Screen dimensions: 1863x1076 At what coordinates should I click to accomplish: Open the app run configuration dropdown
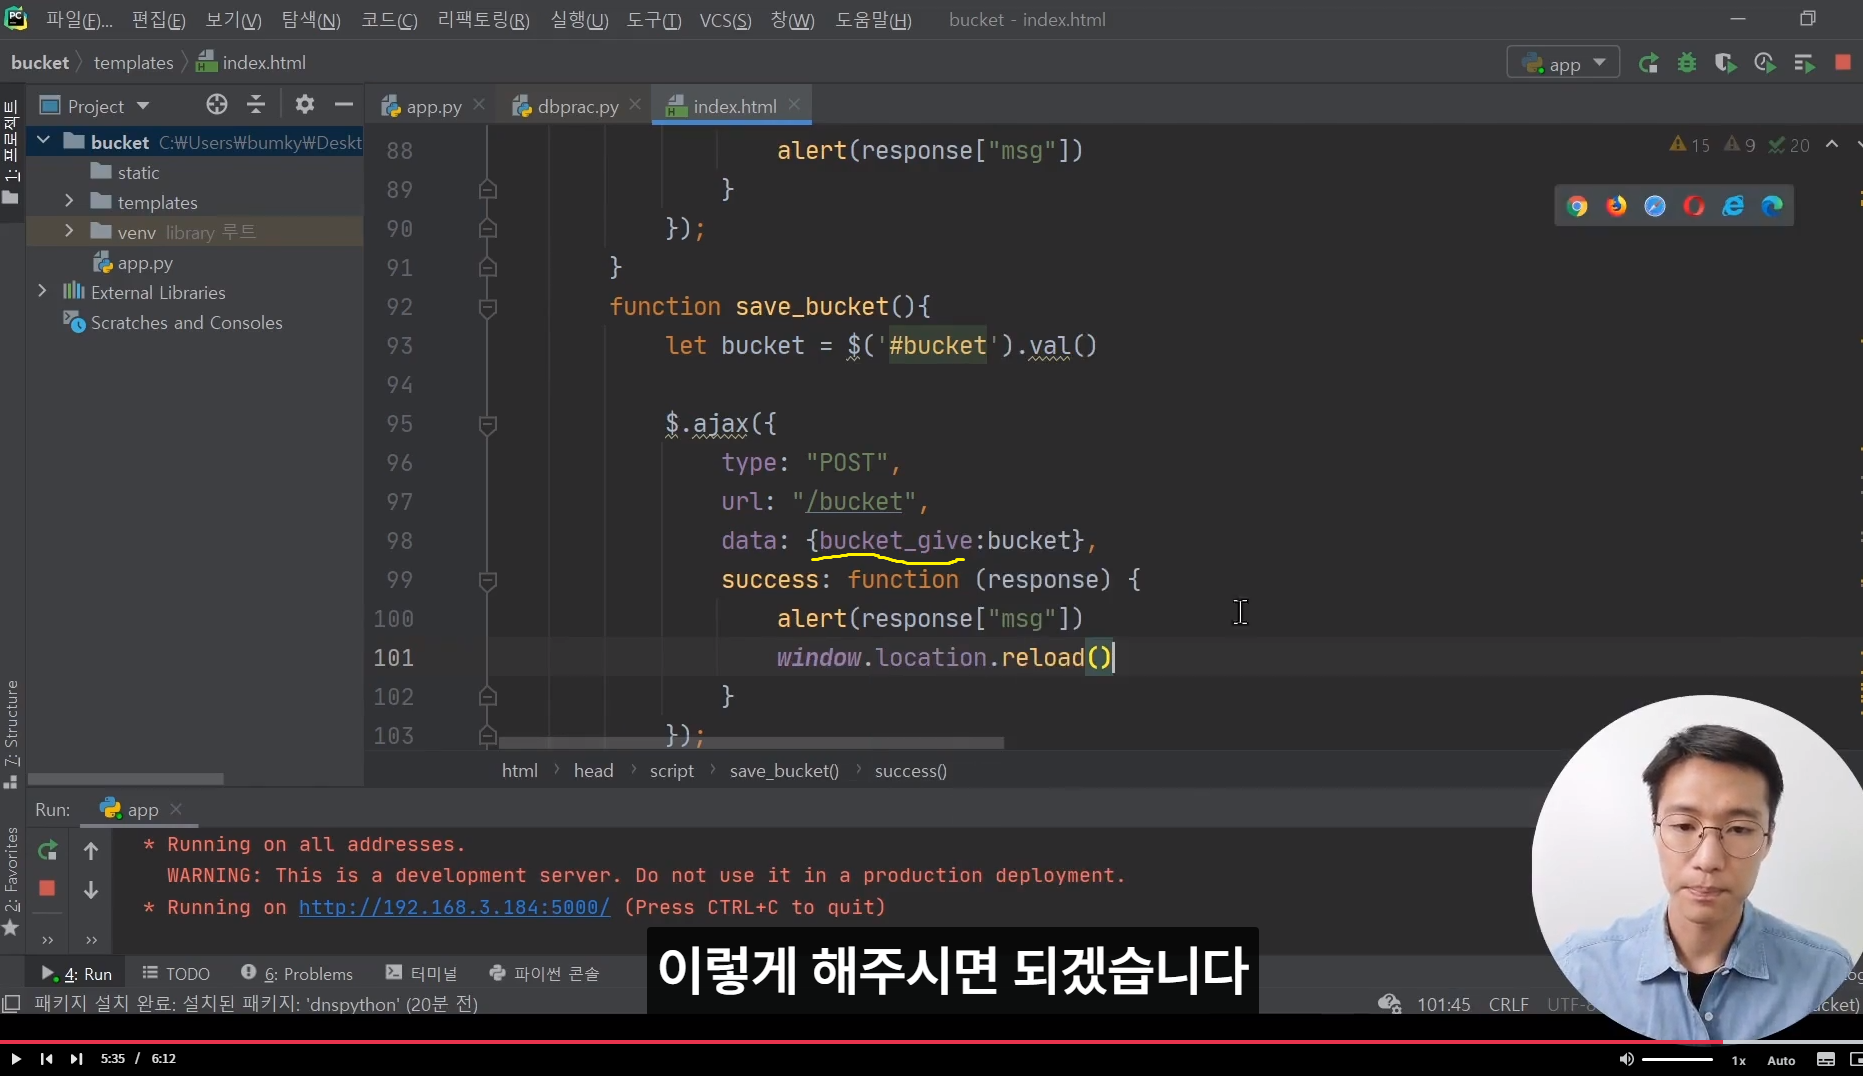[1563, 63]
